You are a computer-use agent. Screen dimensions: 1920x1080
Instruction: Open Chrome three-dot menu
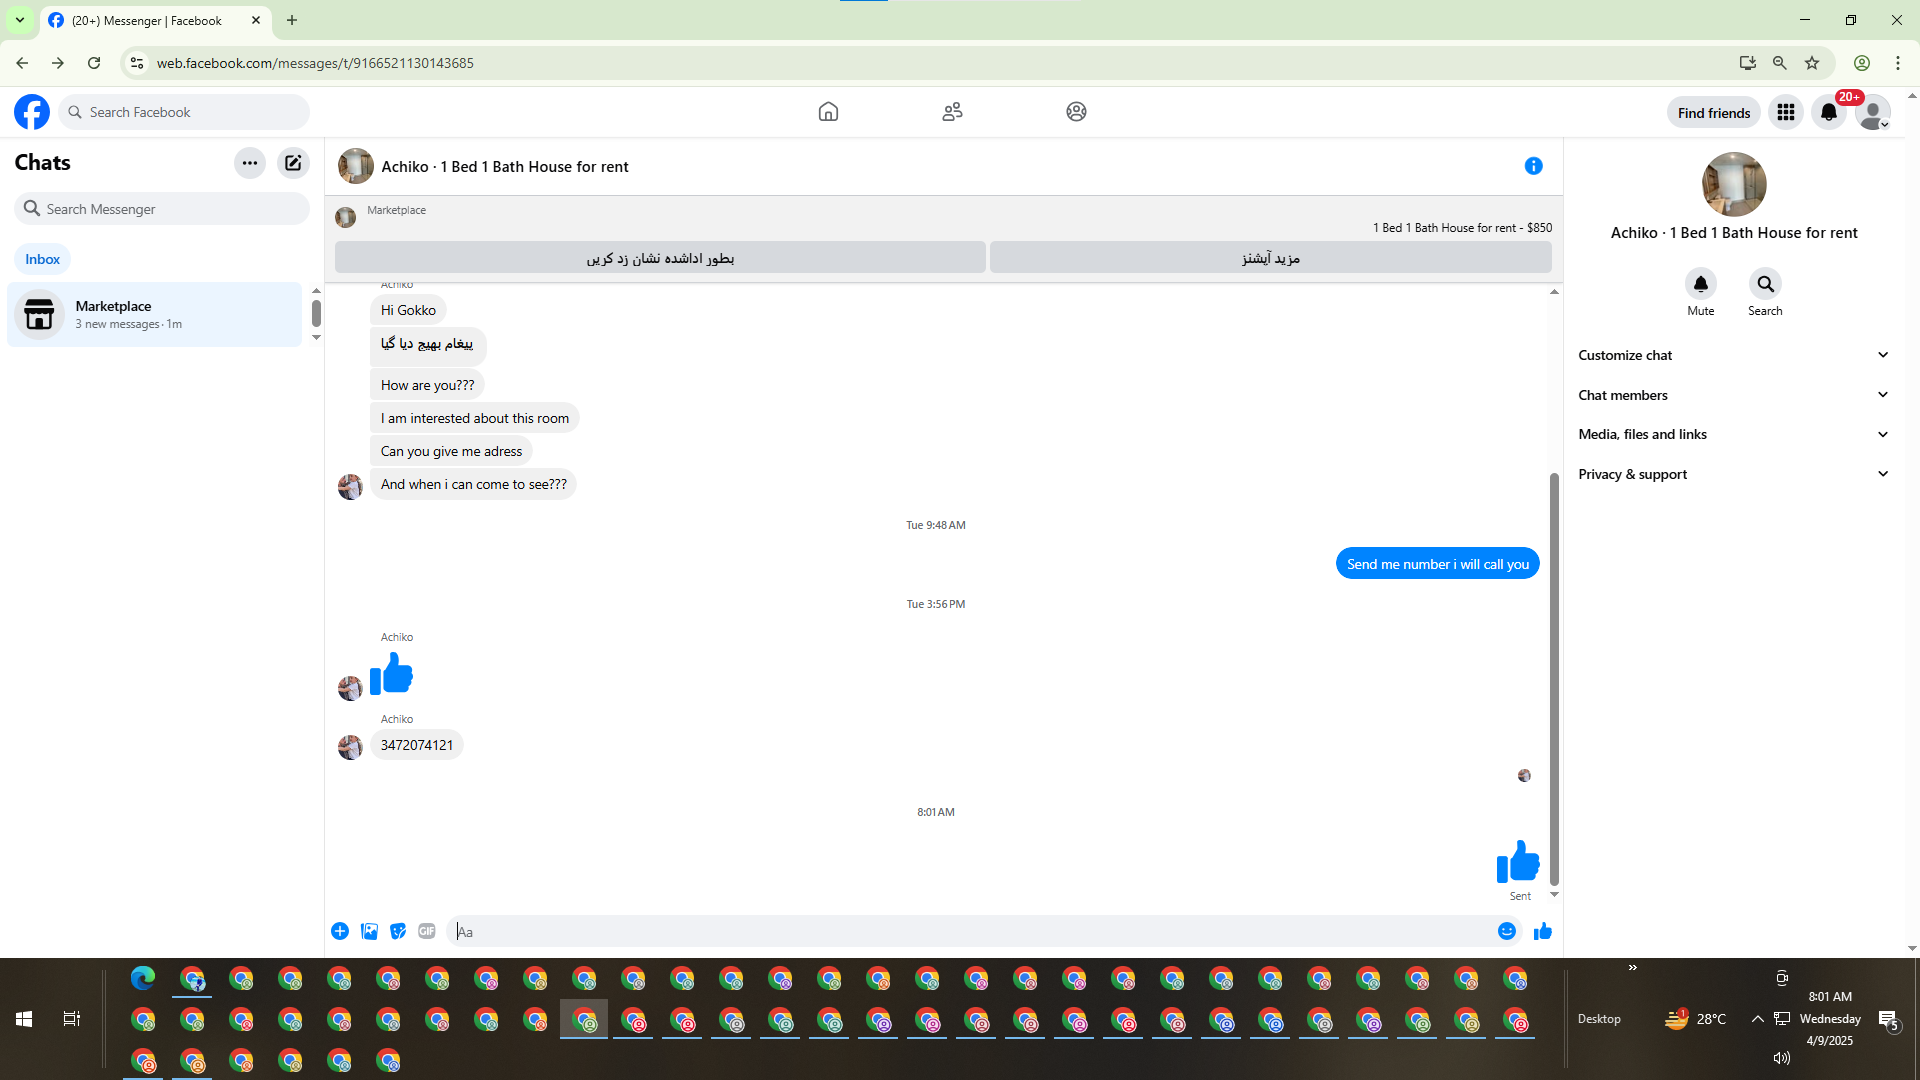1898,63
